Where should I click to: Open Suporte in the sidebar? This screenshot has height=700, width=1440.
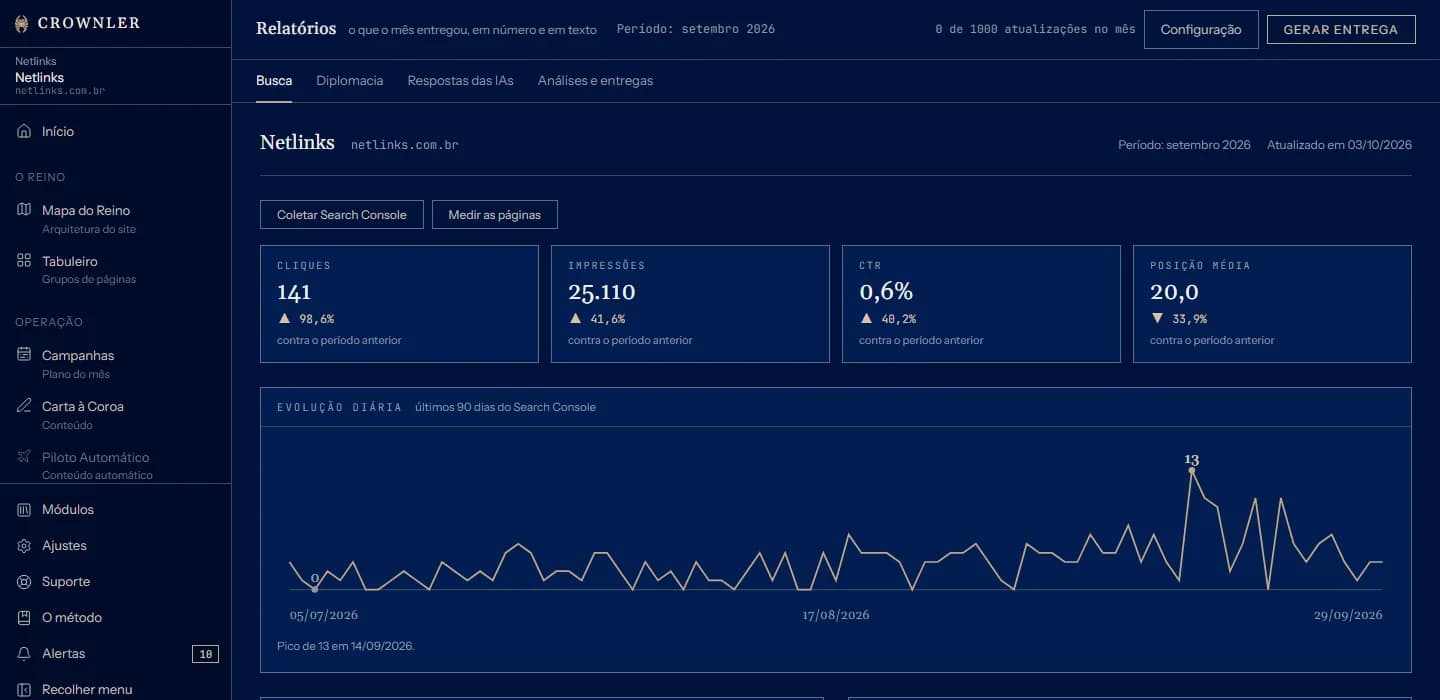point(115,581)
